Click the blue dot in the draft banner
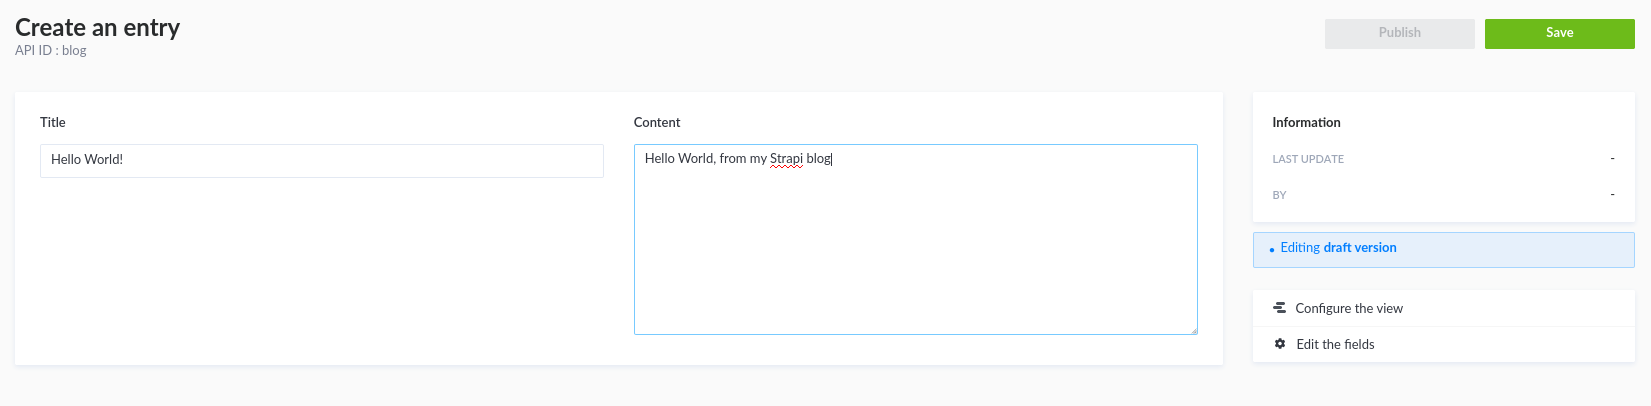 (x=1271, y=249)
